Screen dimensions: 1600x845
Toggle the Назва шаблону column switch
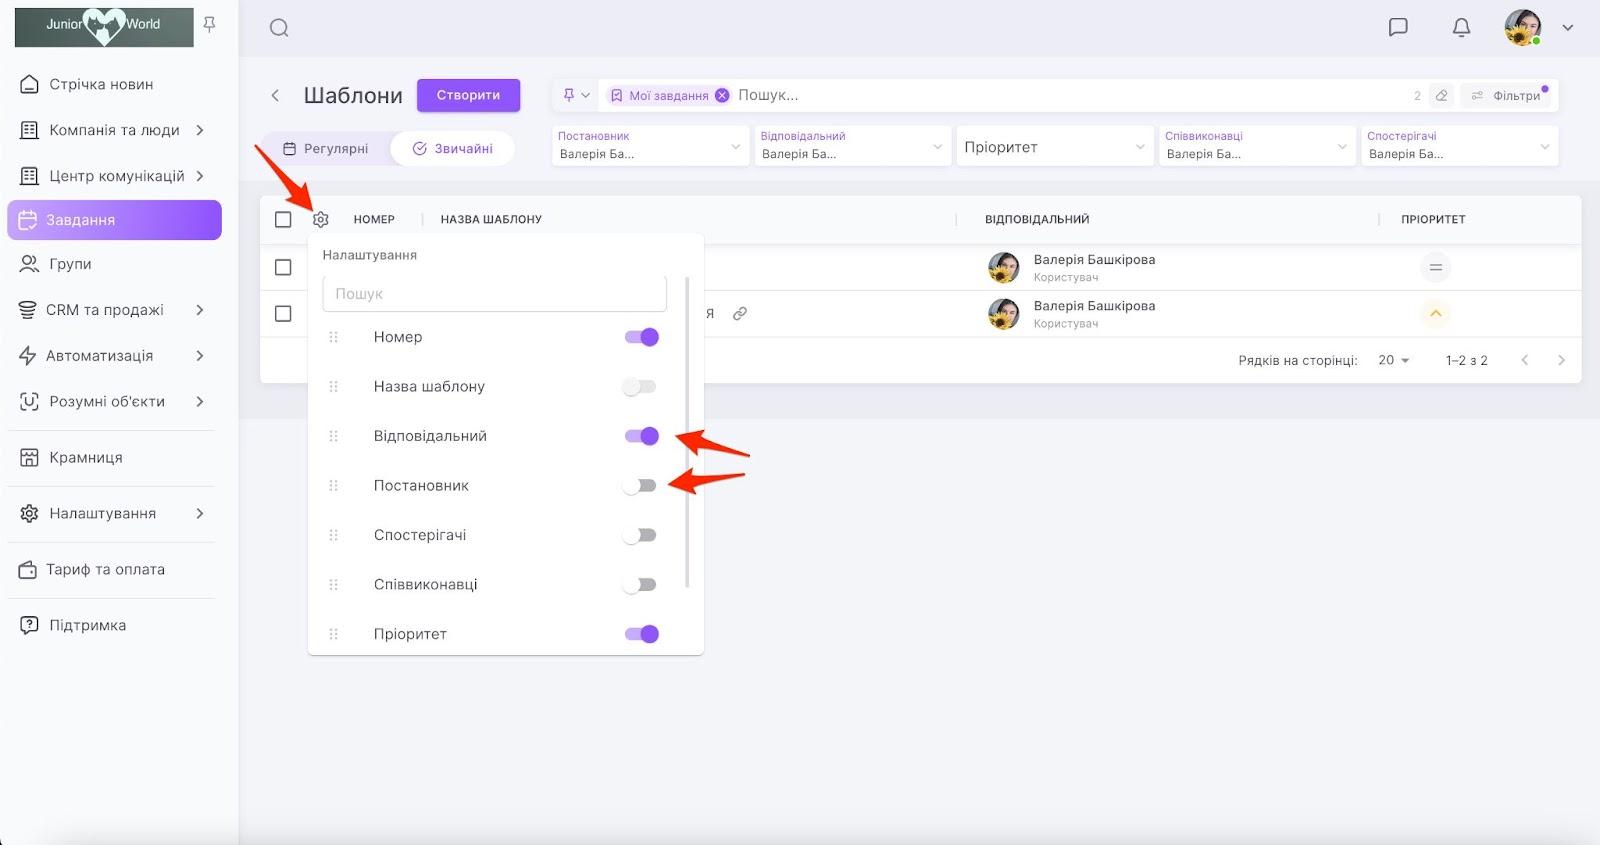pos(639,386)
